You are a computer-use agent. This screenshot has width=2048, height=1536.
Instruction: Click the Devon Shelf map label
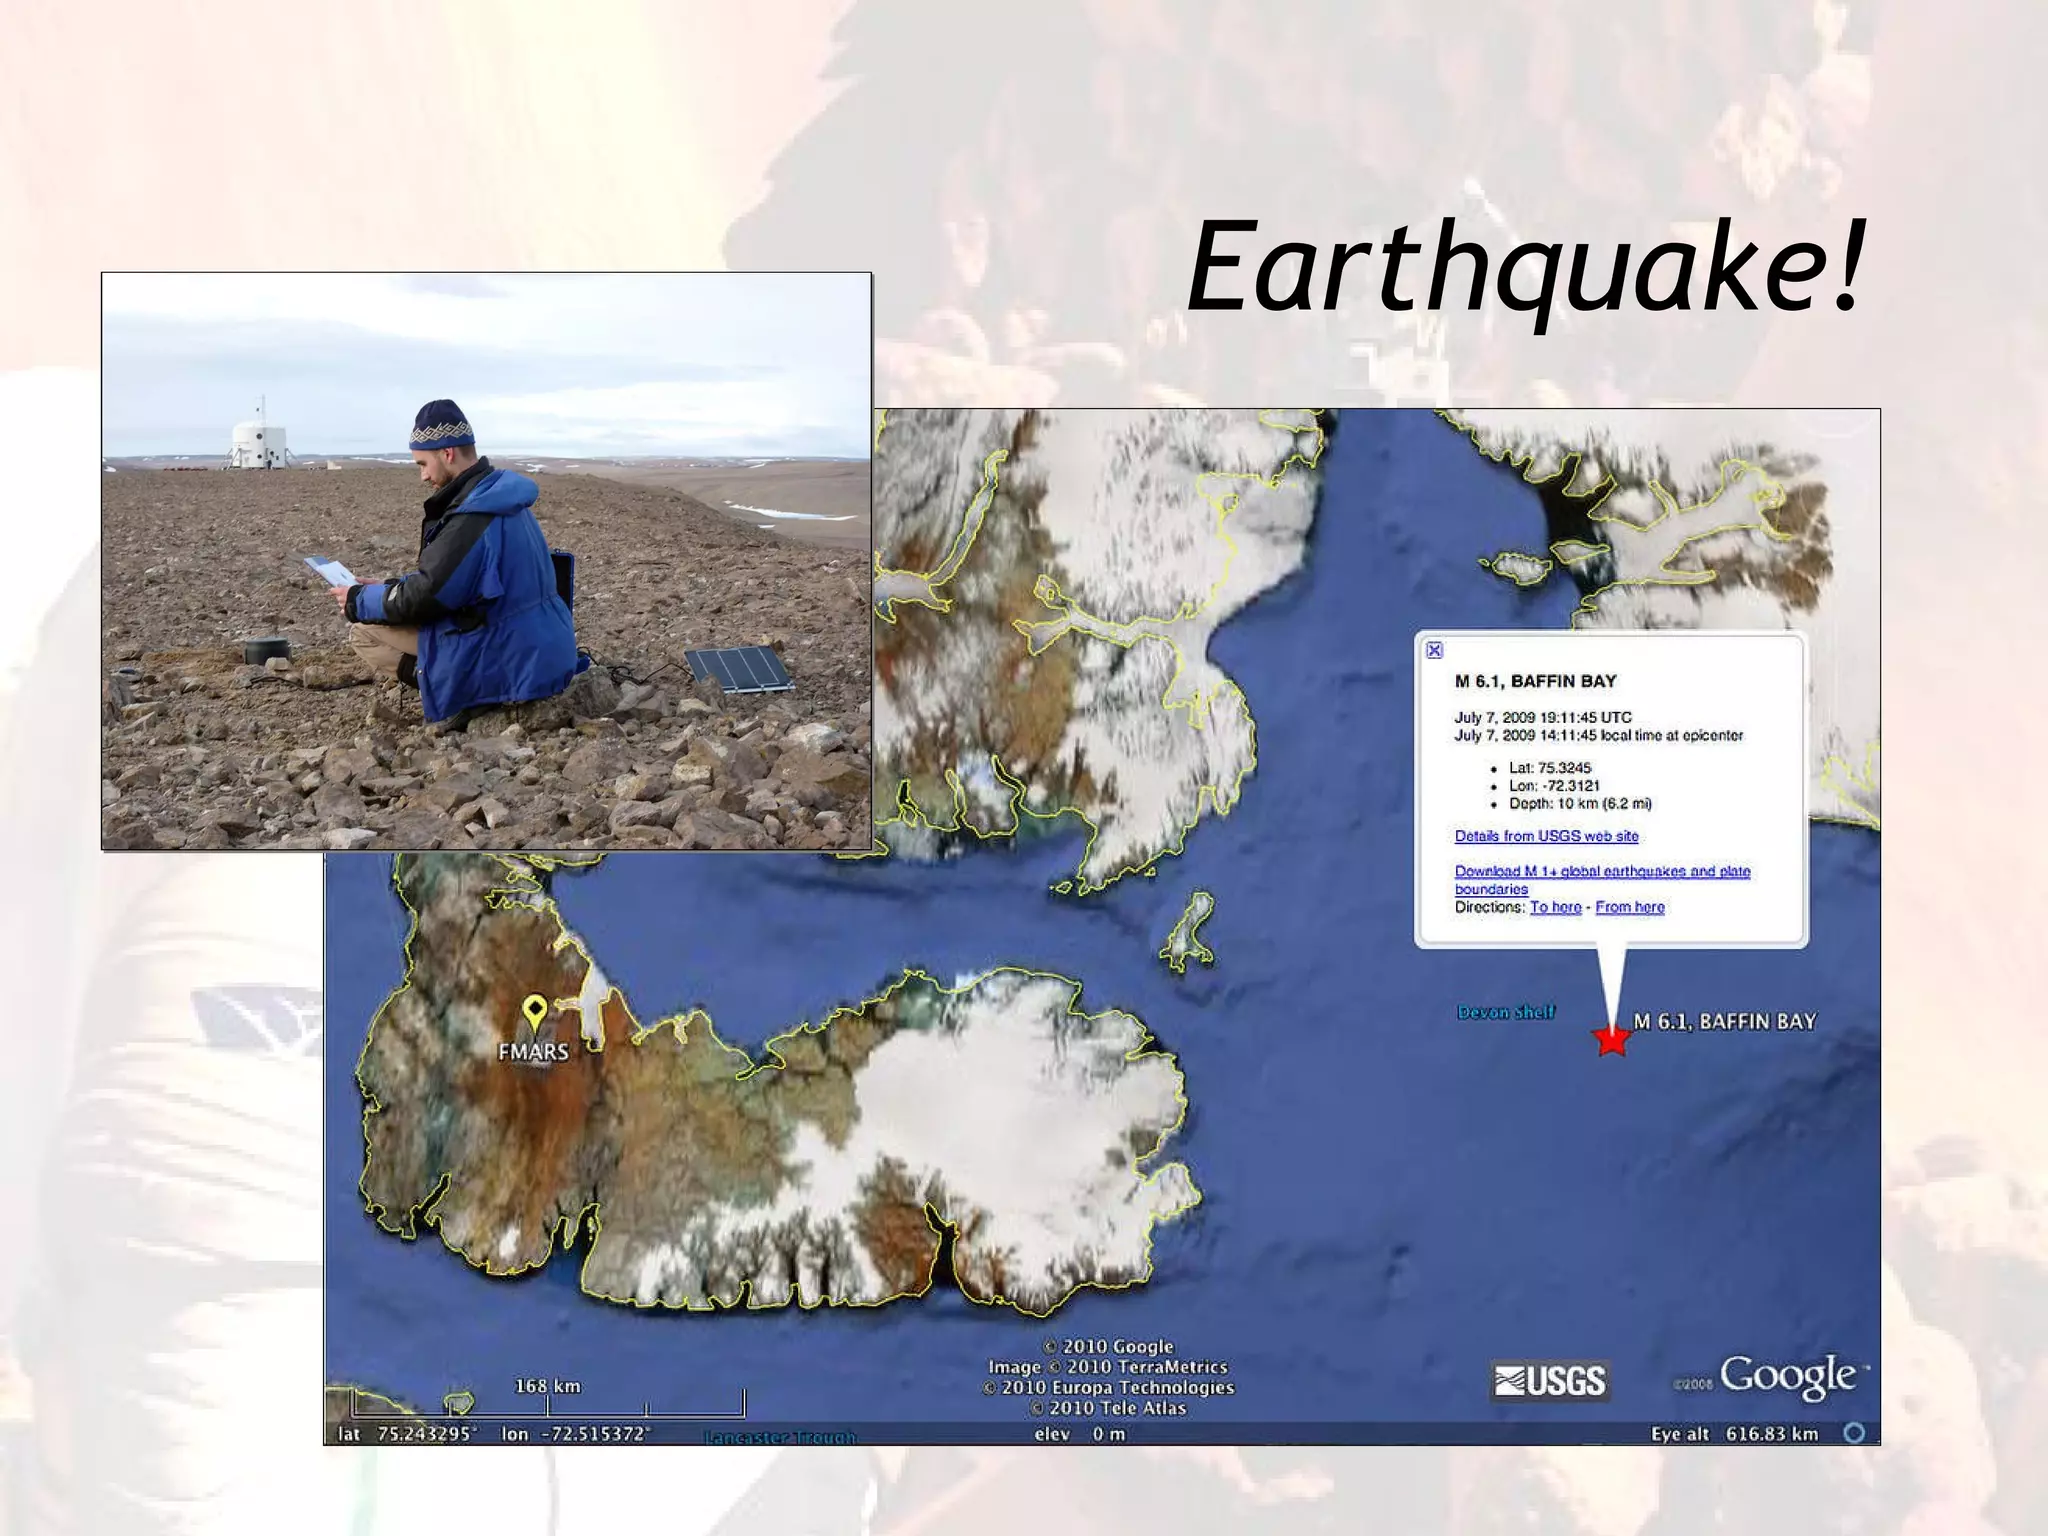click(1506, 1012)
